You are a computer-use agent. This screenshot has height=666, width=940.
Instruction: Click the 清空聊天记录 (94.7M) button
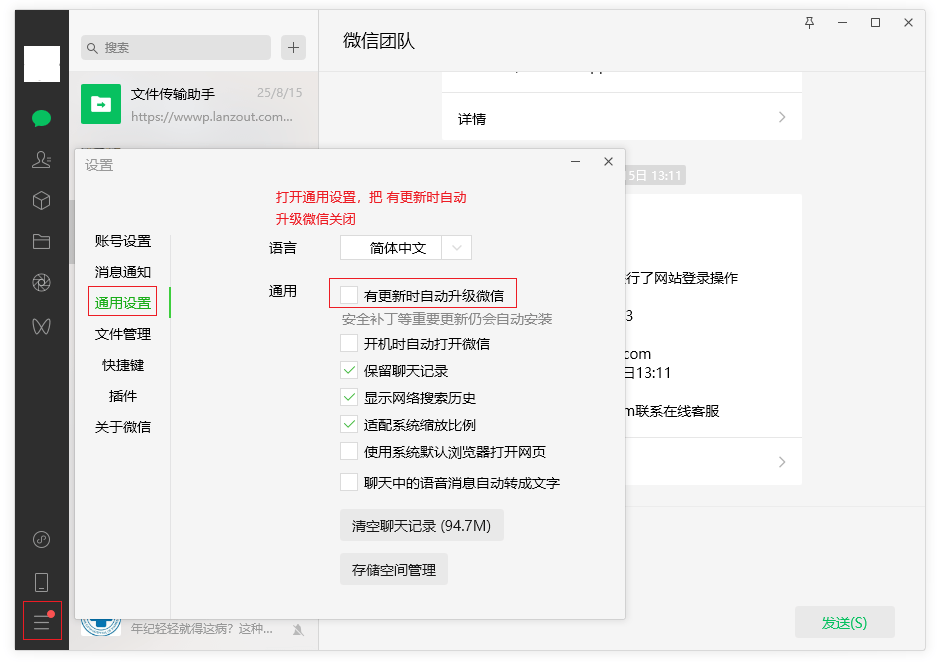421,524
